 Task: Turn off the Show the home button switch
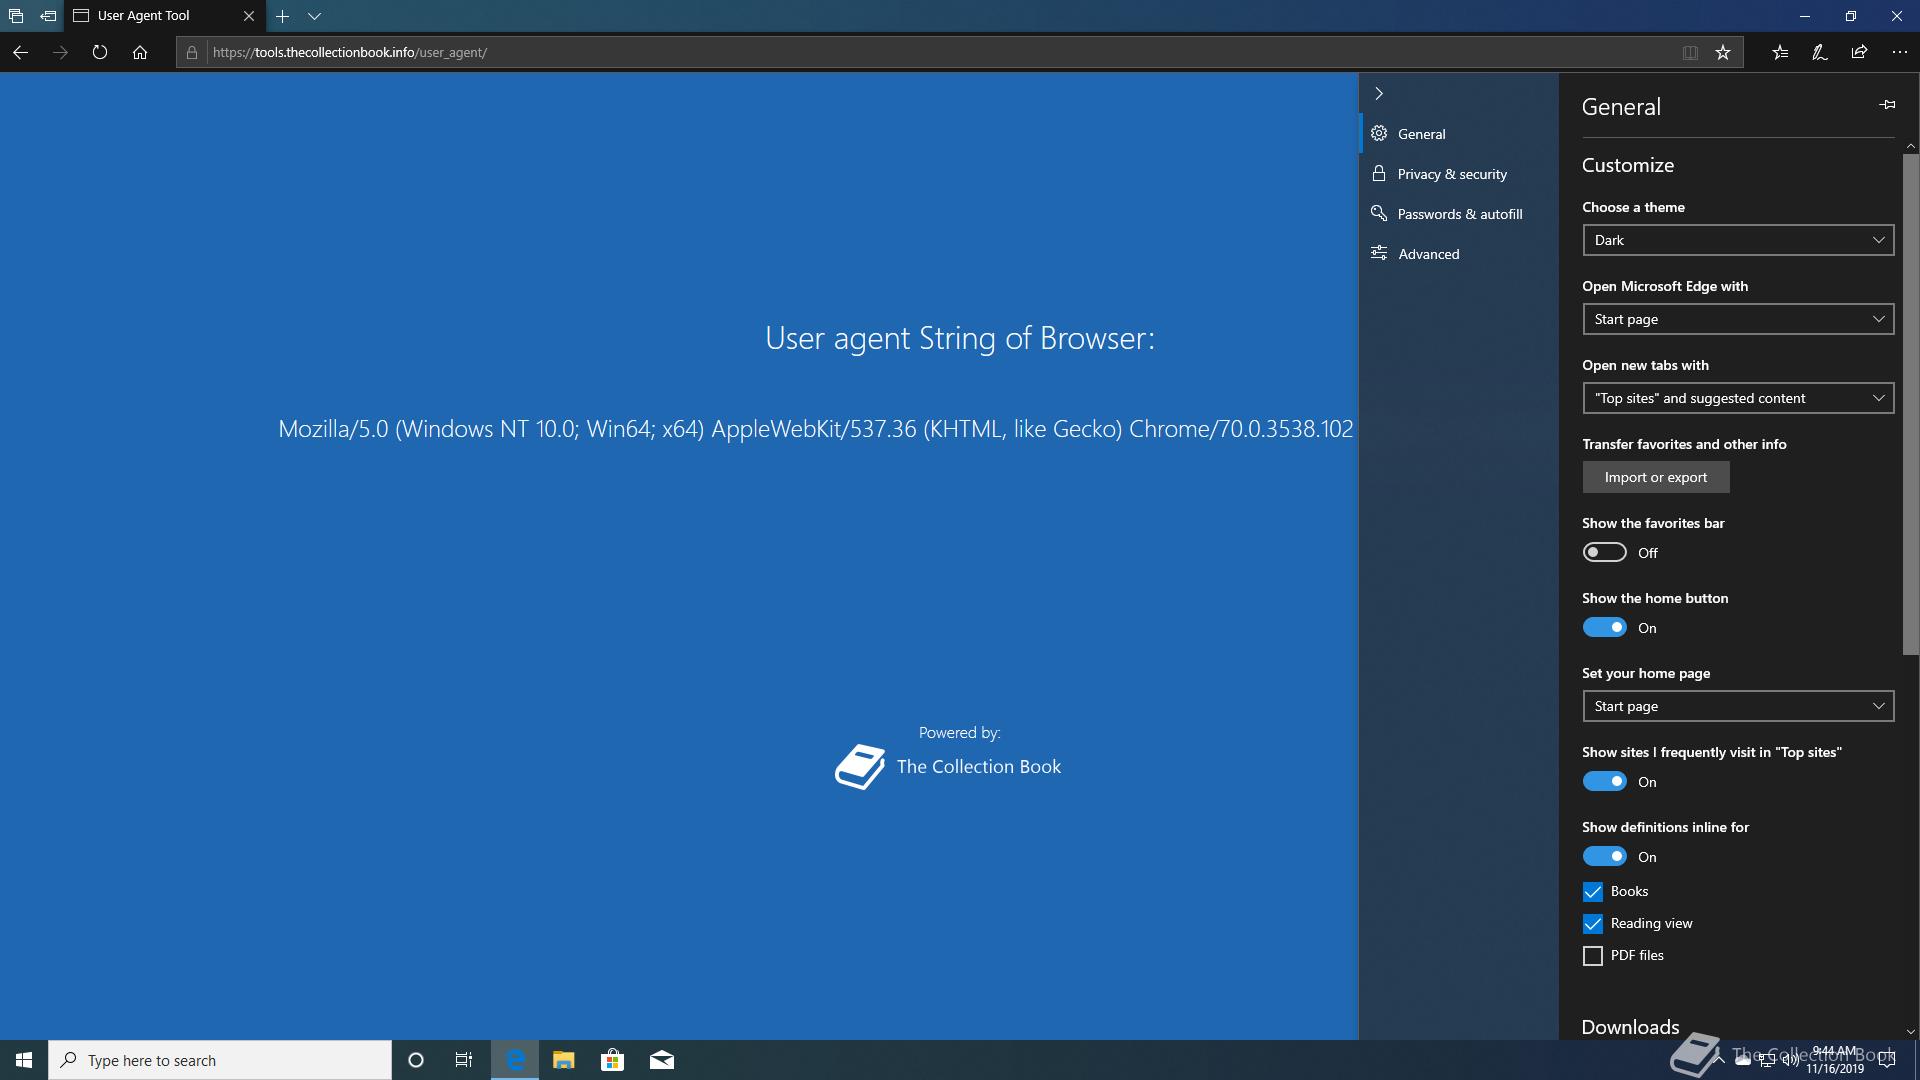(1604, 628)
